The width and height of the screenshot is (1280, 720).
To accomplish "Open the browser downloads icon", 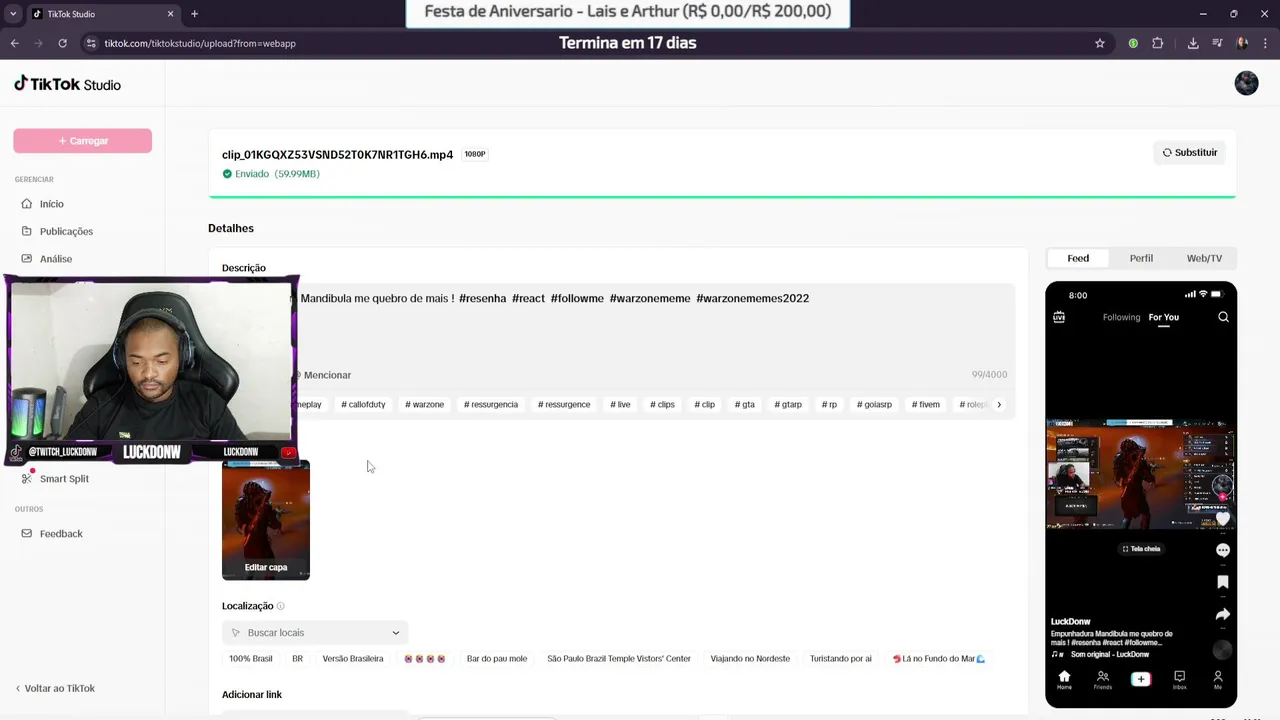I will 1193,43.
